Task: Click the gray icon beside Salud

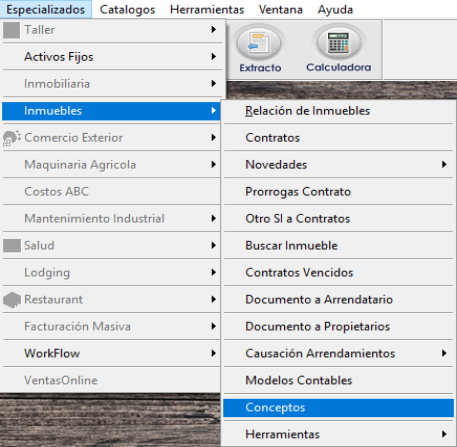Action: coord(12,246)
